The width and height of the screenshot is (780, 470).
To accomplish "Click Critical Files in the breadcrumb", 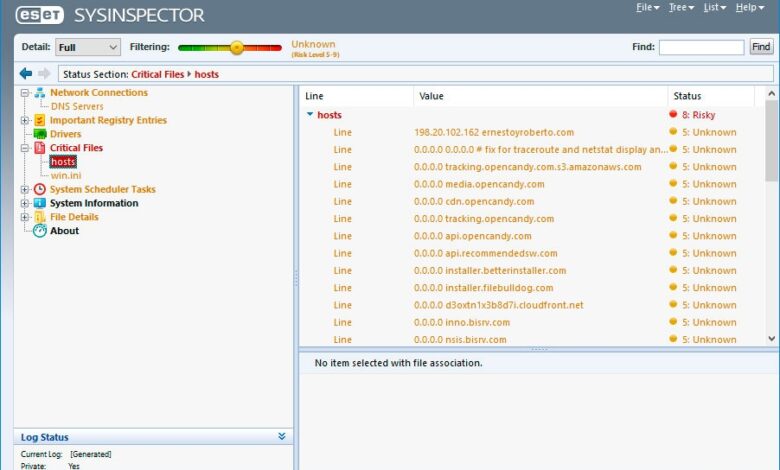I will [158, 75].
